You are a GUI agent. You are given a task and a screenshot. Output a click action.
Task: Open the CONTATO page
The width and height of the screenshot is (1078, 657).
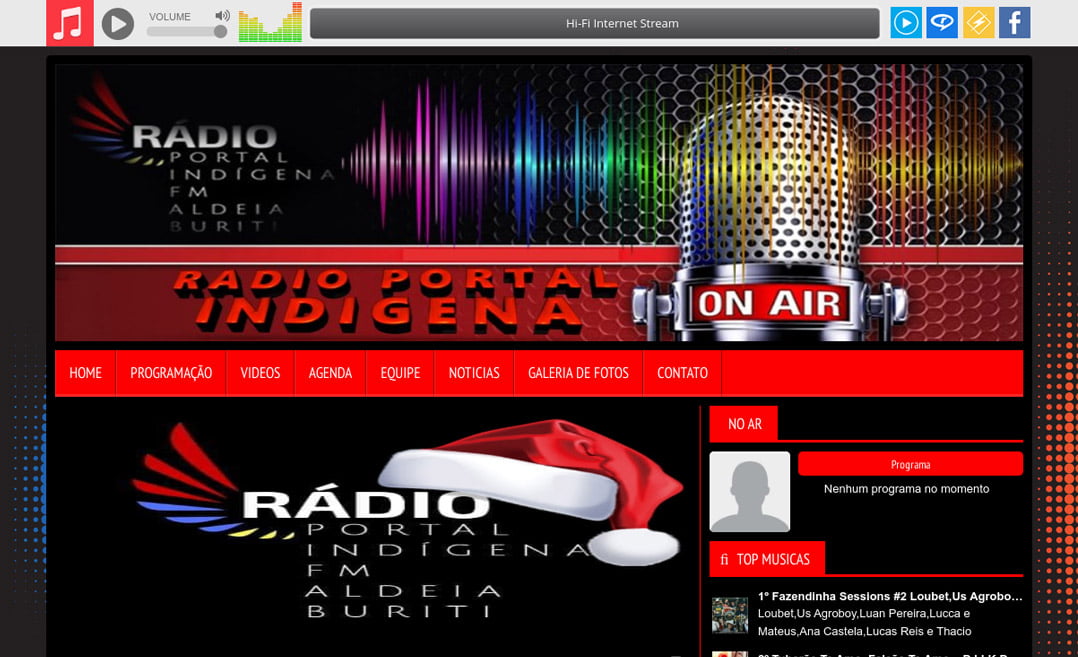pyautogui.click(x=682, y=373)
